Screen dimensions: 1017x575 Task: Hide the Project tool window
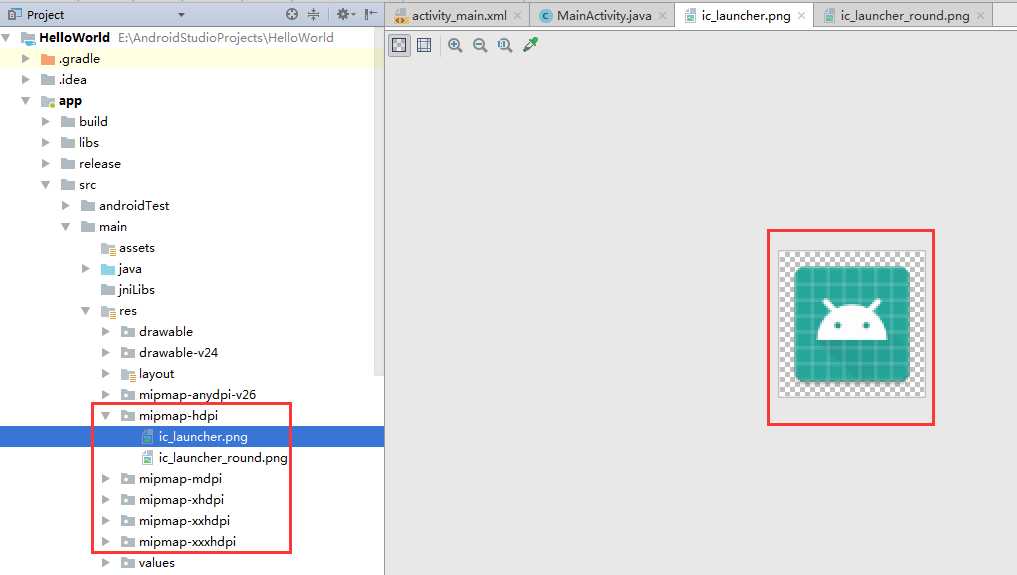tap(370, 14)
